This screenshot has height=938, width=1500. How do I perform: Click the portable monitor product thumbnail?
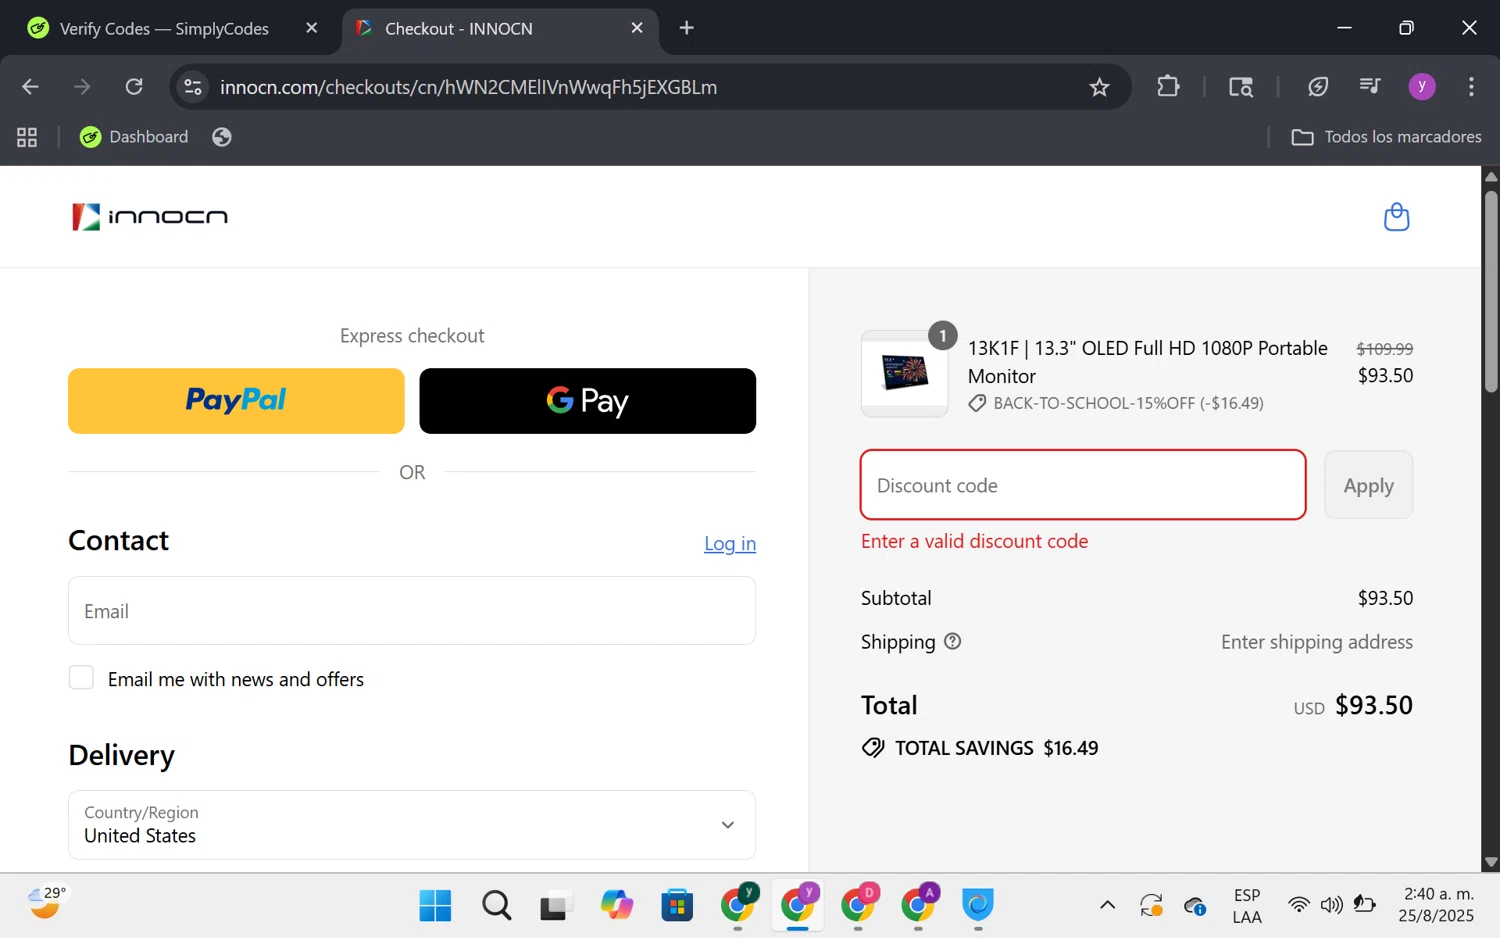tap(905, 373)
